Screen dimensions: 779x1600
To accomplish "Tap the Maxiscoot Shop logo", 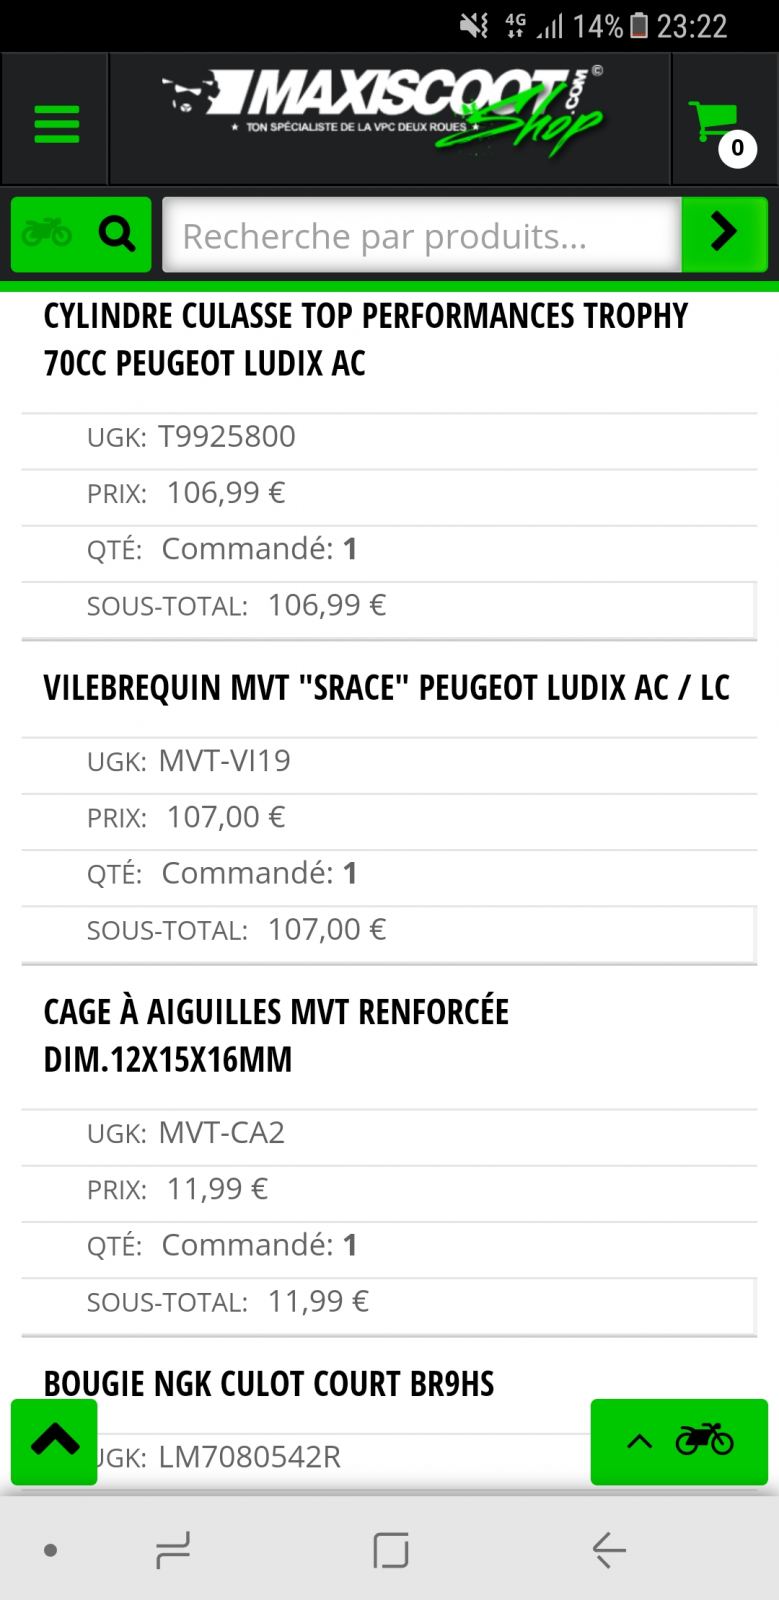I will (385, 110).
